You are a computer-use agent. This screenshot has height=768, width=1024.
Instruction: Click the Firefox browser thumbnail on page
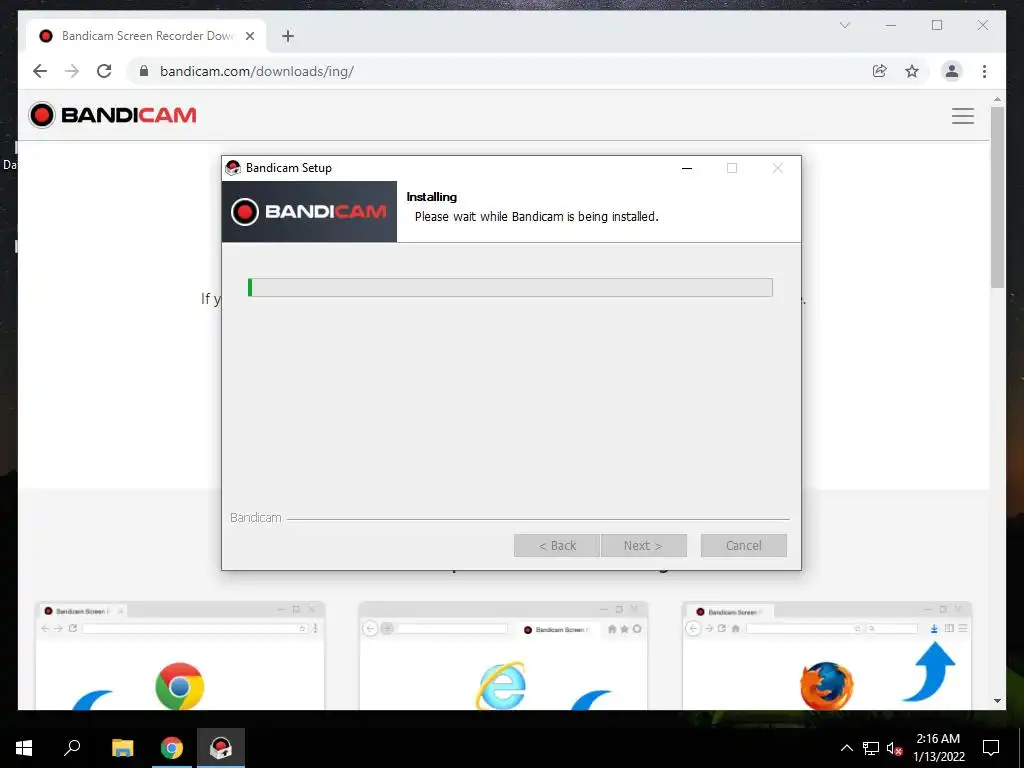826,656
